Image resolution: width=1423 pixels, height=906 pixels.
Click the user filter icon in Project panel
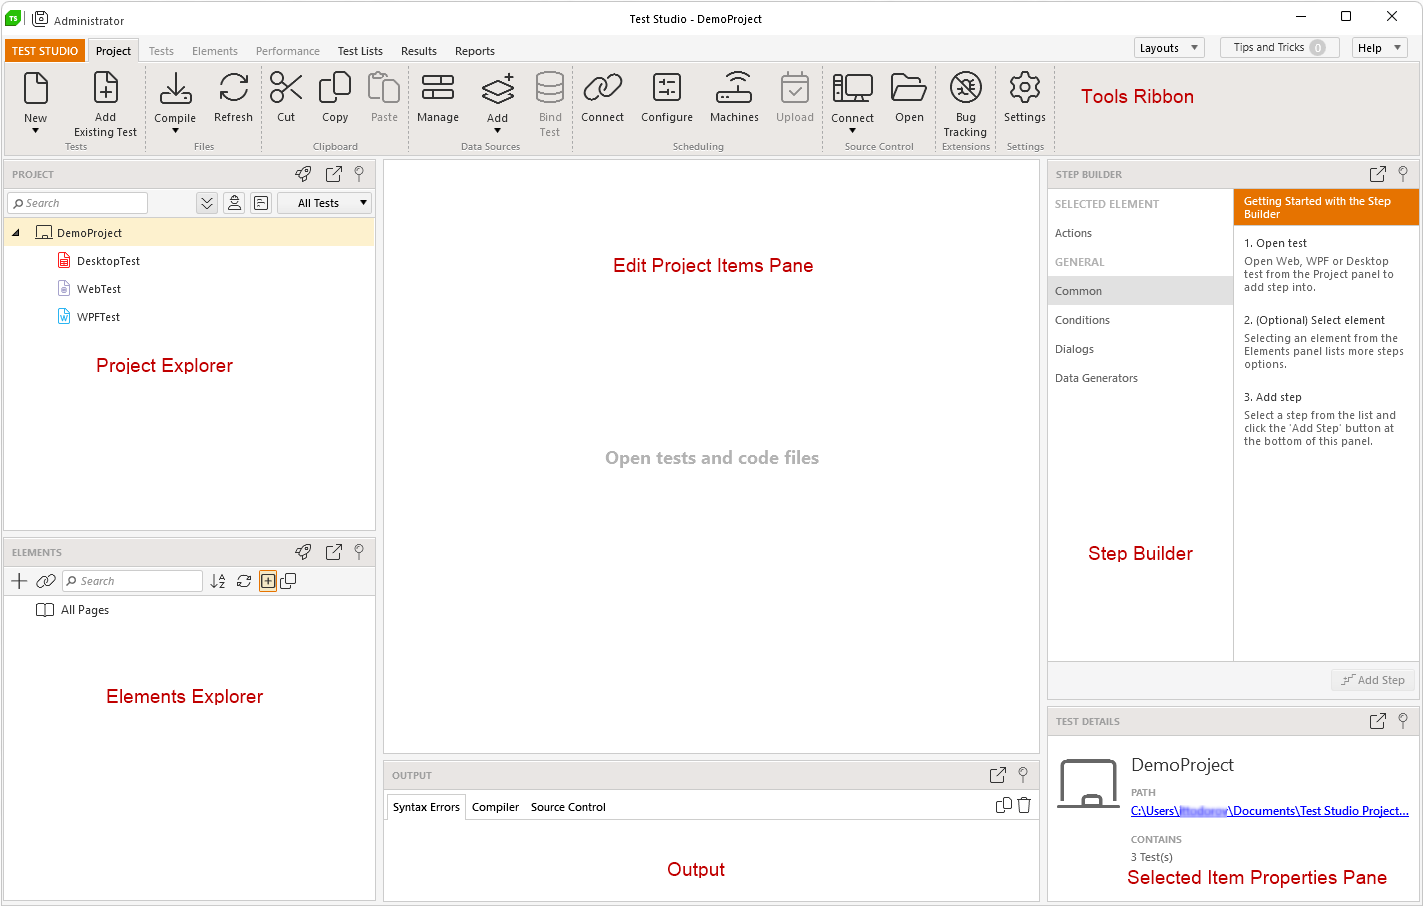click(234, 203)
